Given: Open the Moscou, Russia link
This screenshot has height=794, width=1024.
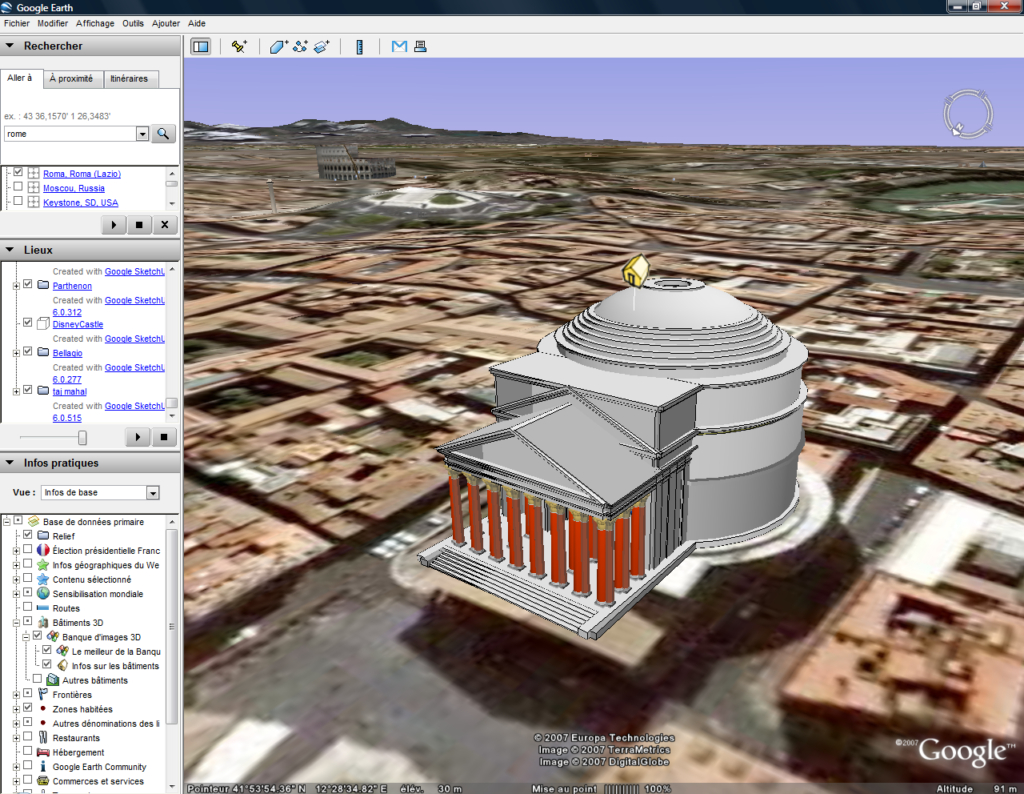Looking at the screenshot, I should (74, 188).
